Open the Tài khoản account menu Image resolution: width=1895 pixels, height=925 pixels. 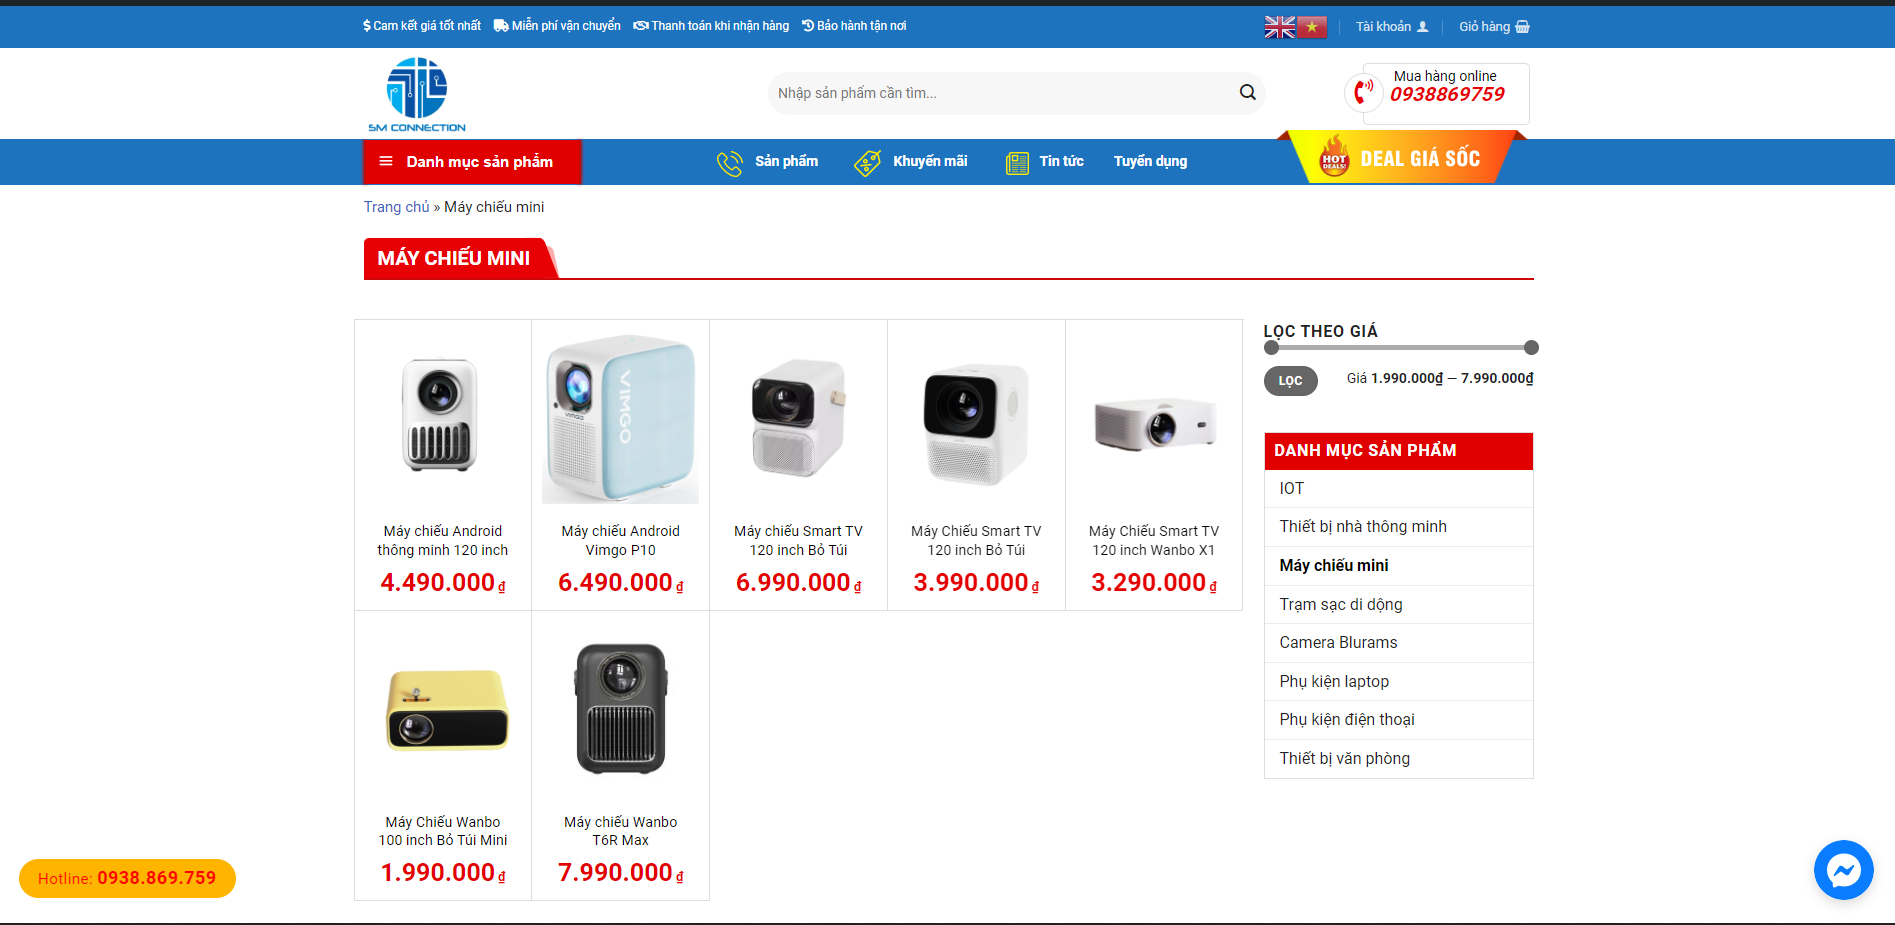click(x=1391, y=27)
